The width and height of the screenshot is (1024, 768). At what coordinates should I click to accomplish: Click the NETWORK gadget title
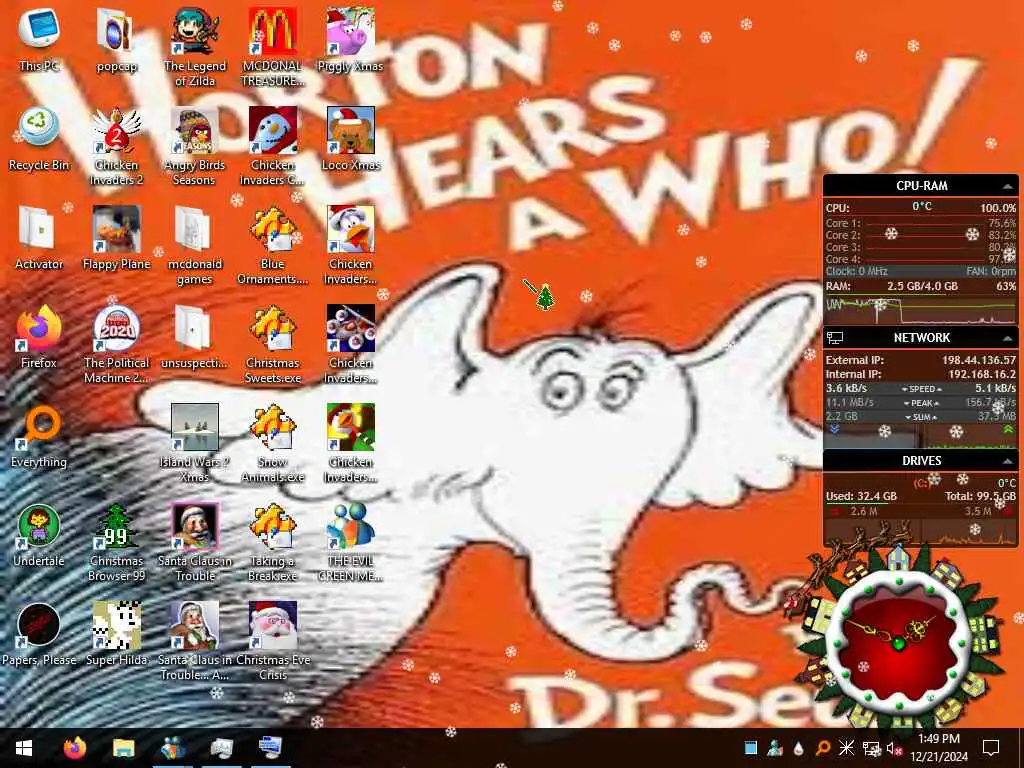[921, 338]
